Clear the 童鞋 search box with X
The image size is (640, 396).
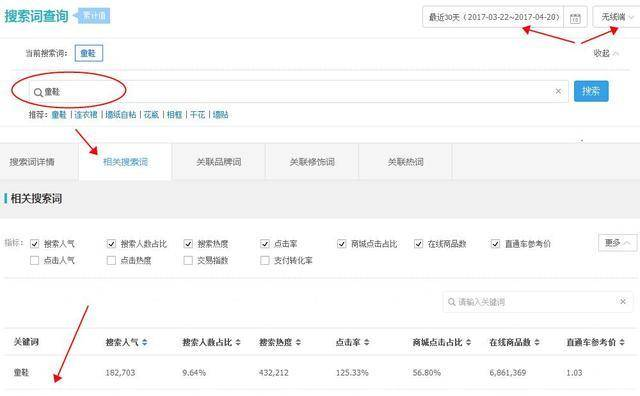[558, 91]
